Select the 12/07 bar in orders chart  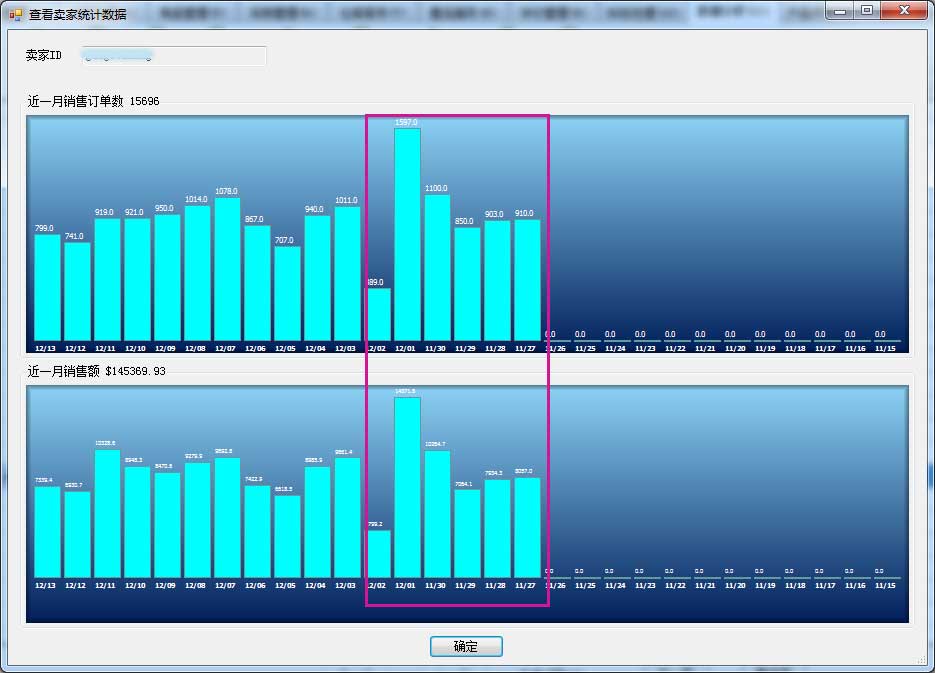227,269
